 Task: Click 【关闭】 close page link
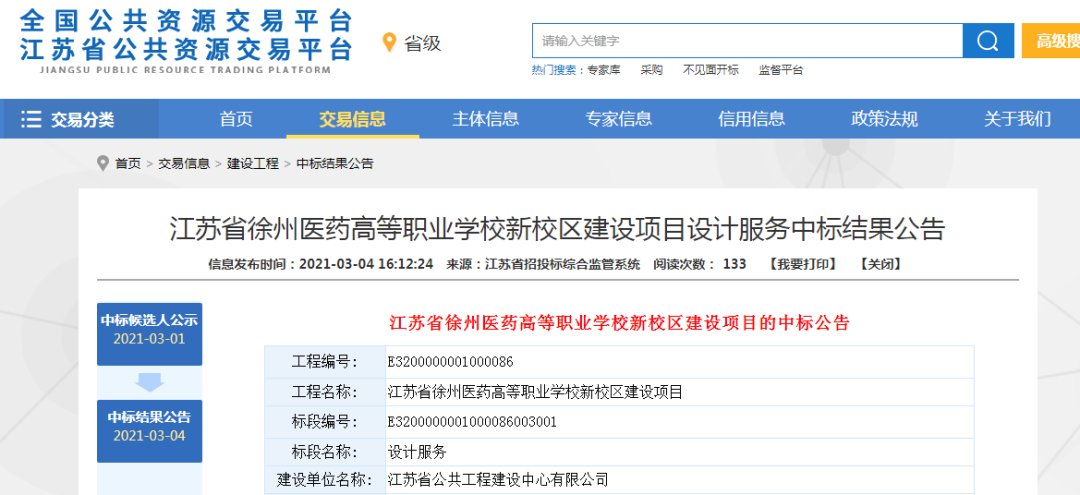879,264
